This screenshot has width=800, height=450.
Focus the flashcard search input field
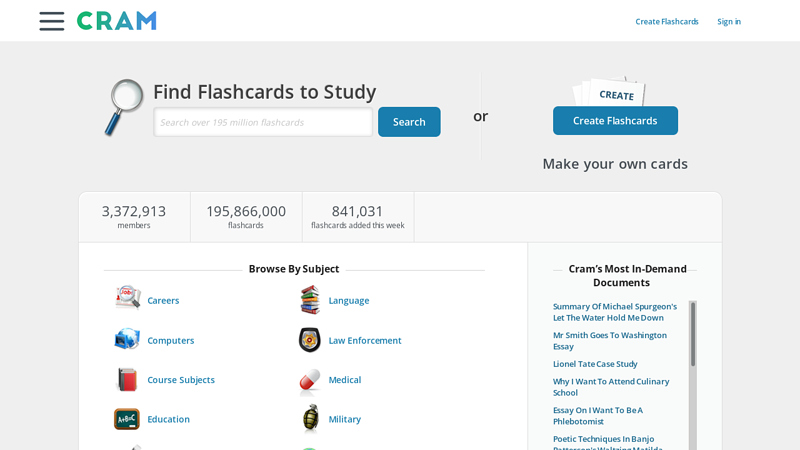263,122
